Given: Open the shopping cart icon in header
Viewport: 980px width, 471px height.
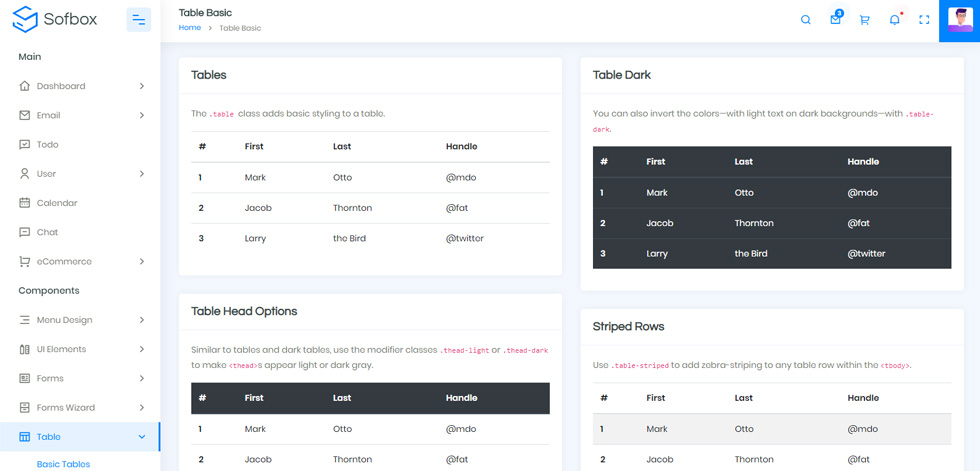Looking at the screenshot, I should point(865,20).
